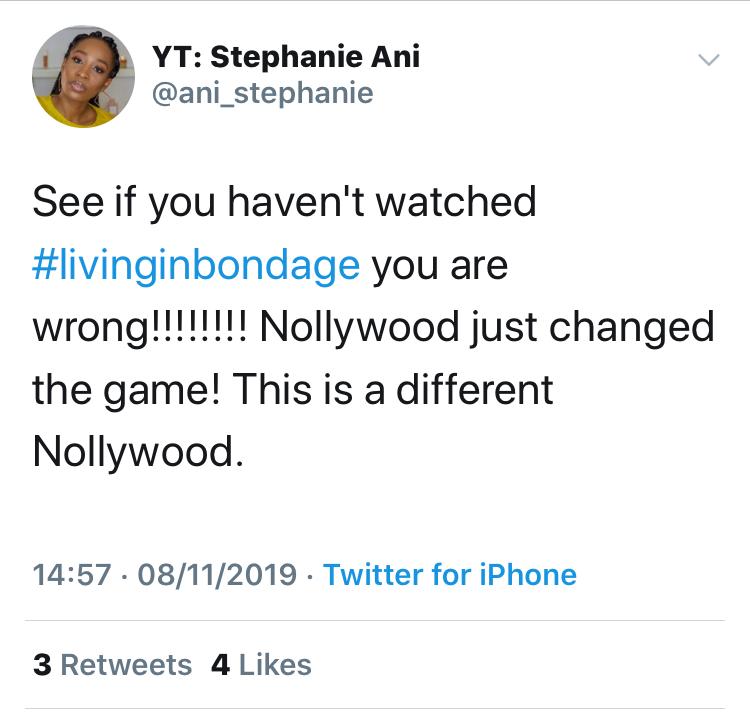Open the tweet options chevron menu
This screenshot has width=750, height=716.
click(707, 61)
